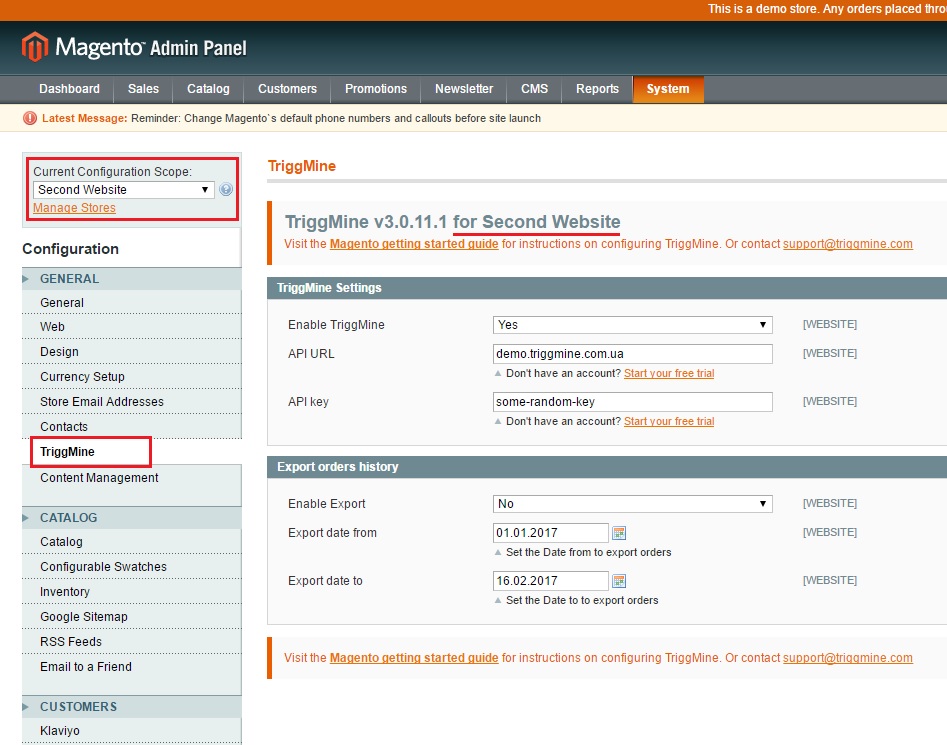
Task: Open calendar icon for Export date from
Action: pyautogui.click(x=619, y=532)
